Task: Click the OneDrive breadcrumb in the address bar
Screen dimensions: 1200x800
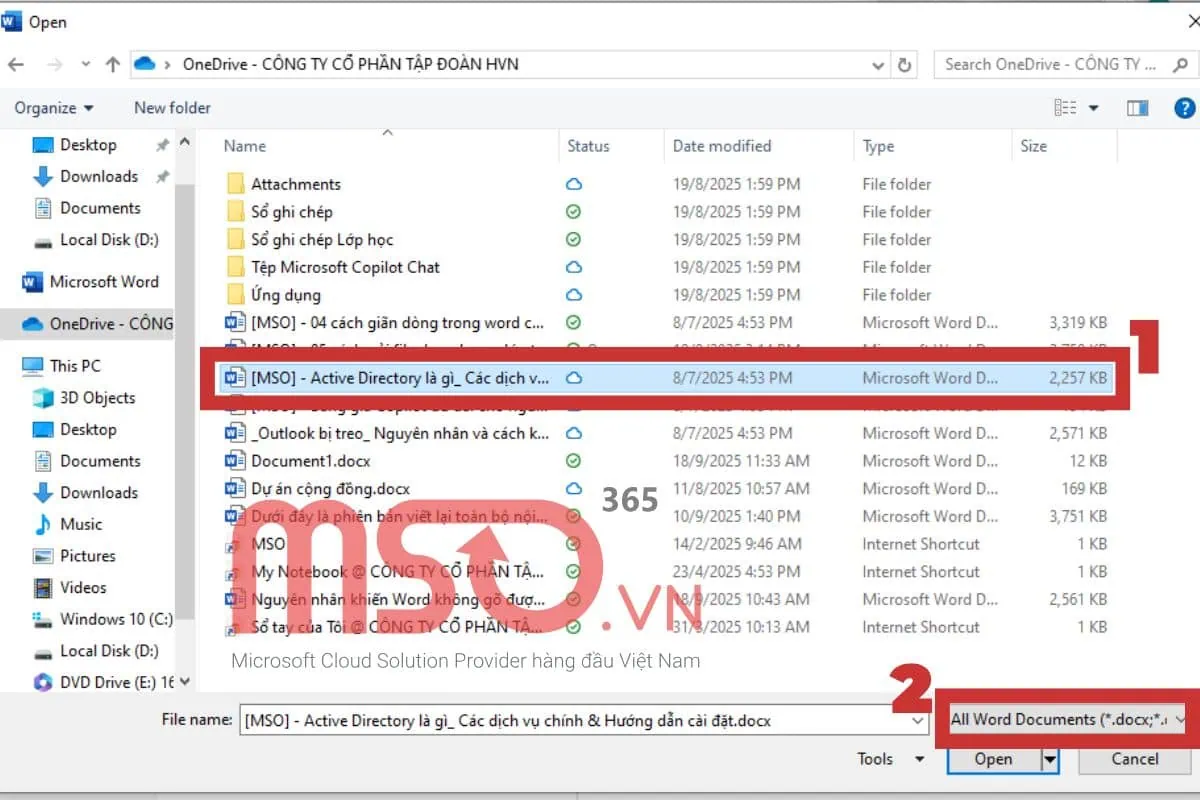Action: click(x=350, y=63)
